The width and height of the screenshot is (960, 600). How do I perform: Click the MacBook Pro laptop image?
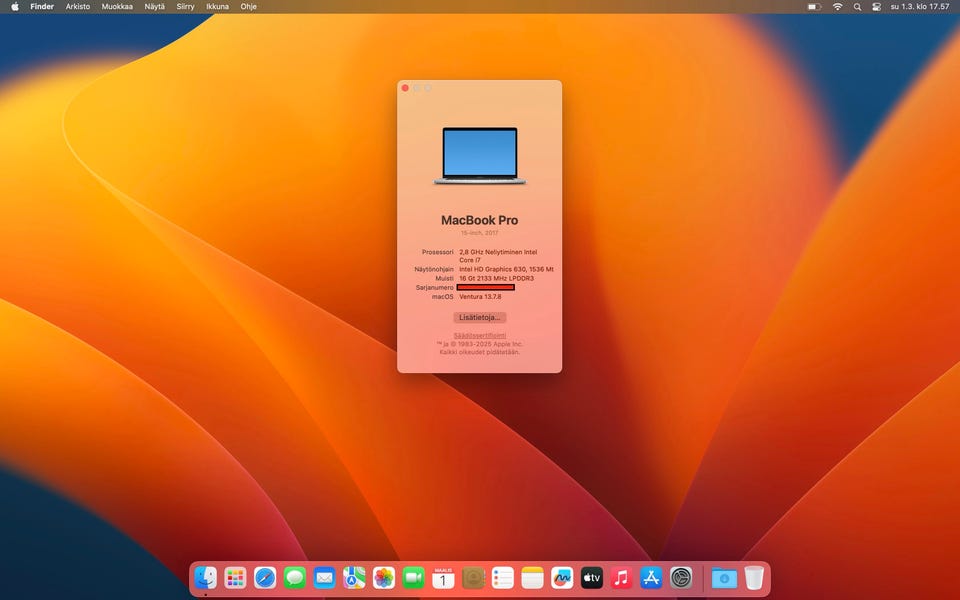480,156
